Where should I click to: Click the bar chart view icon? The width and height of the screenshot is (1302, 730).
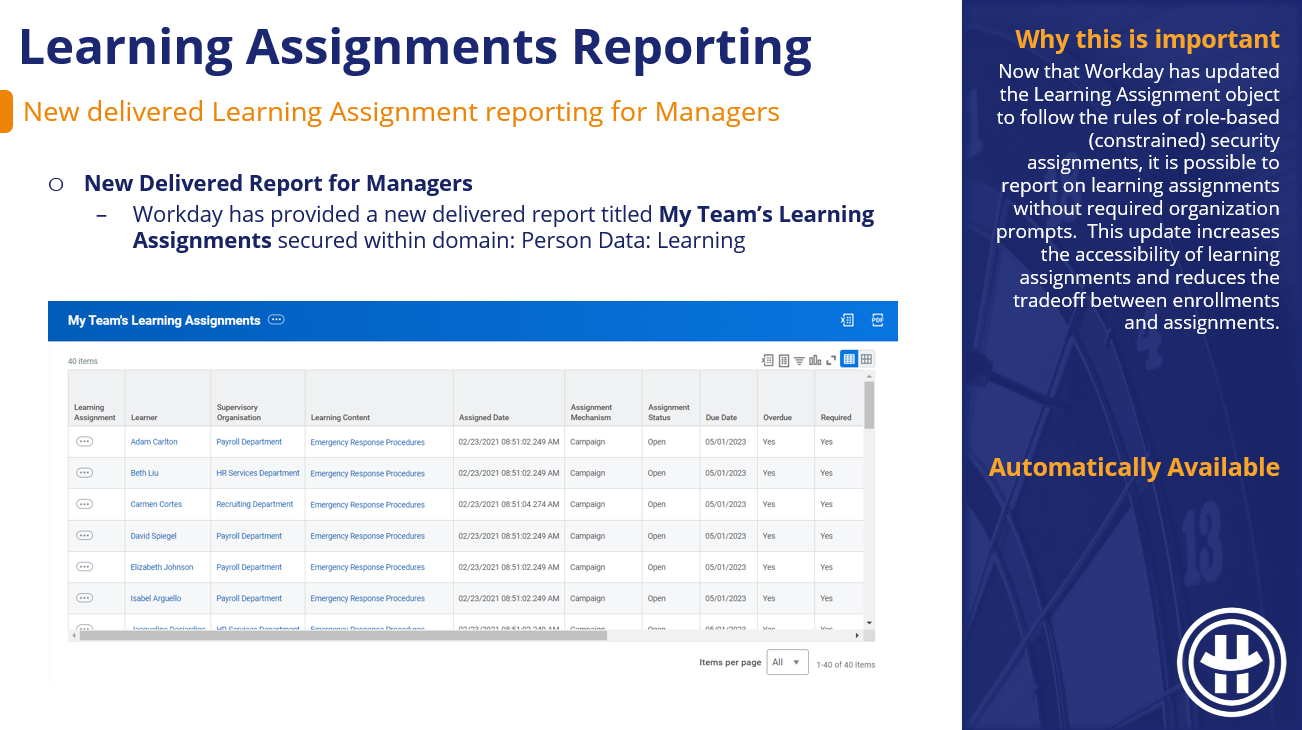[x=815, y=360]
